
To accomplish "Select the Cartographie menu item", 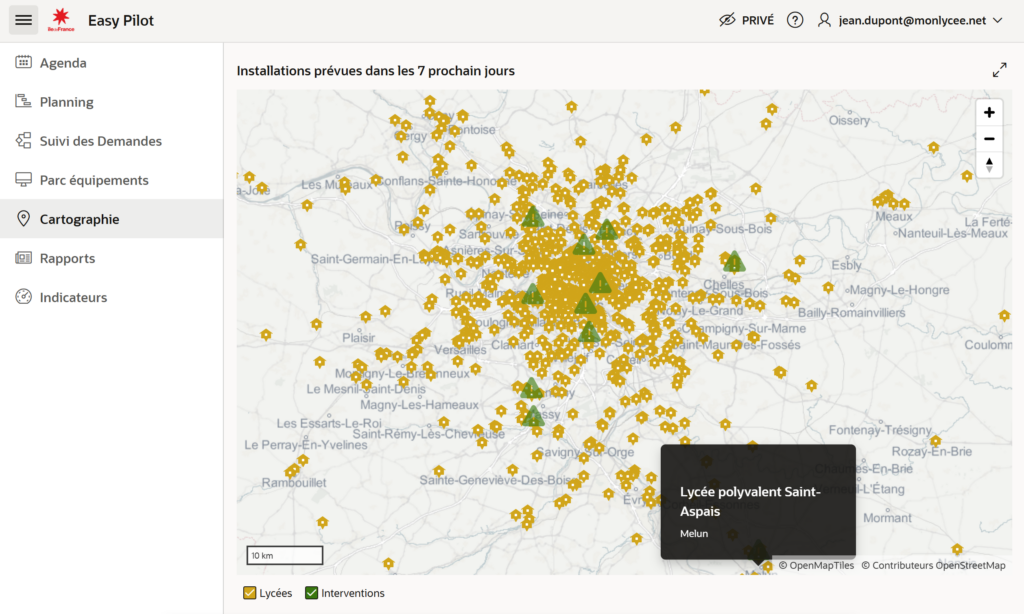I will pyautogui.click(x=112, y=219).
